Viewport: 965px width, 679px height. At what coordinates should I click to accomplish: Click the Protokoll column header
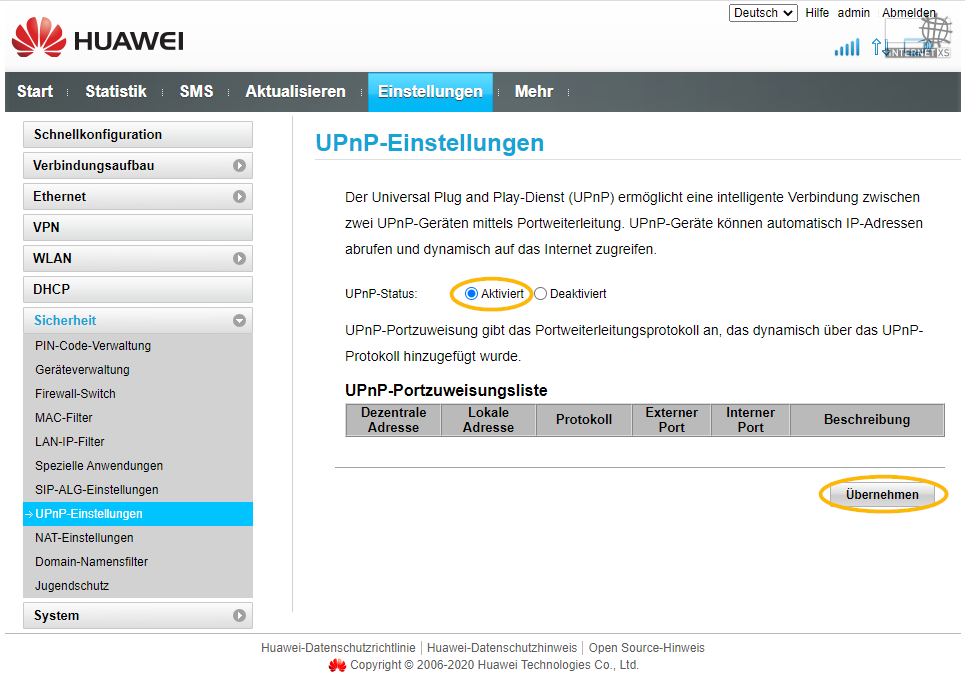[x=584, y=420]
